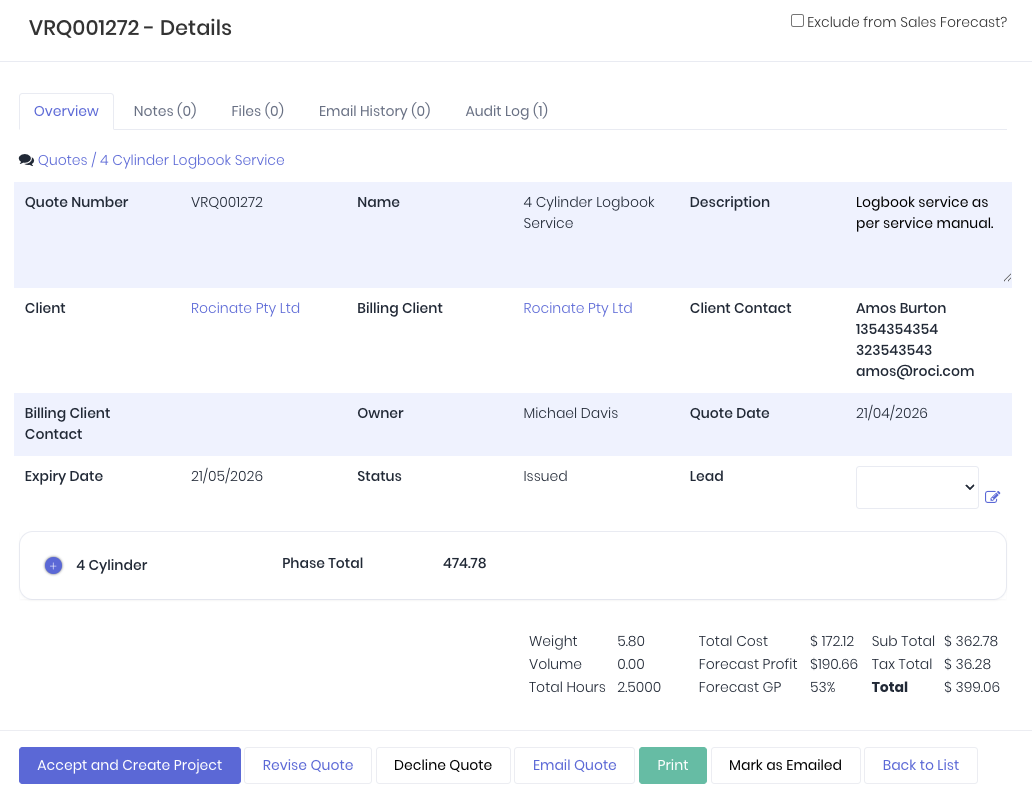Viewport: 1032px width, 797px height.
Task: Click the Status value Issued
Action: [x=545, y=476]
